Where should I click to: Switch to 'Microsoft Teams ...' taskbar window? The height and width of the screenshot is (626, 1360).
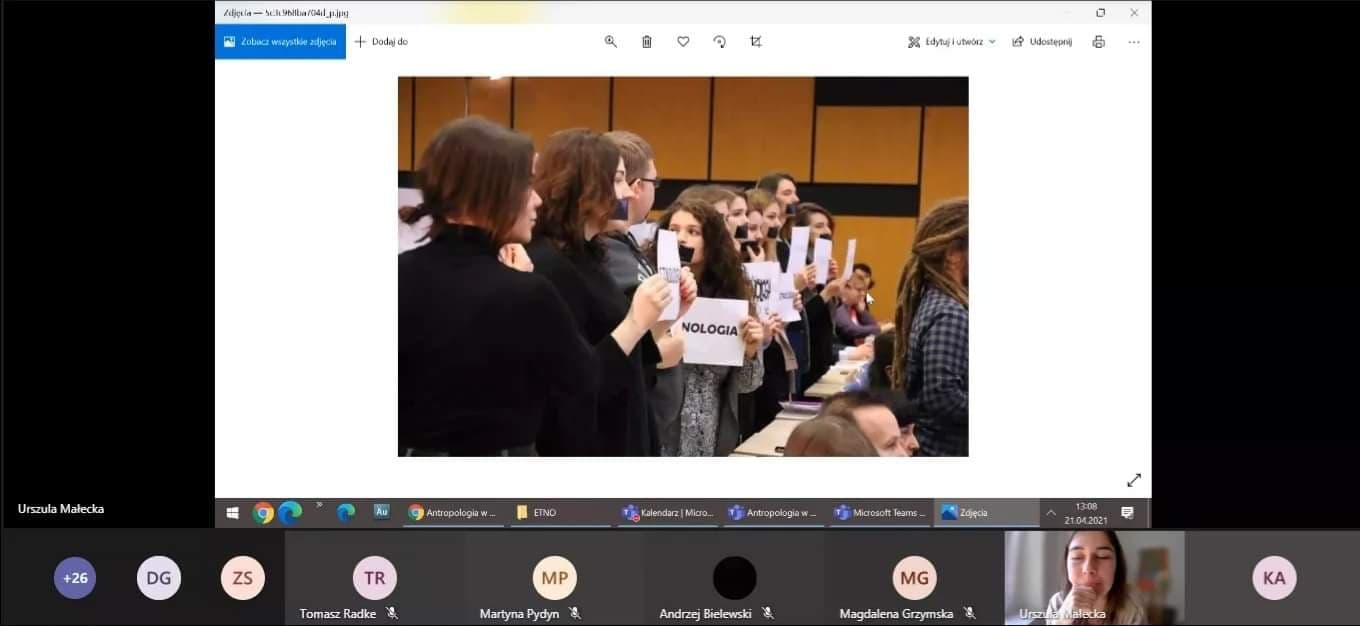pos(880,512)
